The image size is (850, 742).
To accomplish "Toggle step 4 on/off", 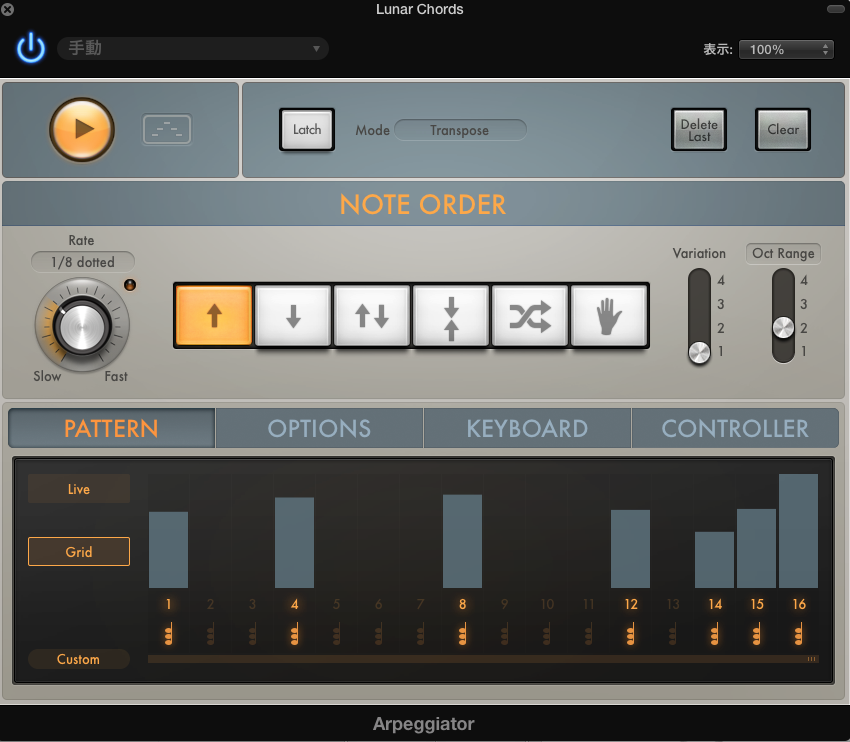I will tap(294, 604).
